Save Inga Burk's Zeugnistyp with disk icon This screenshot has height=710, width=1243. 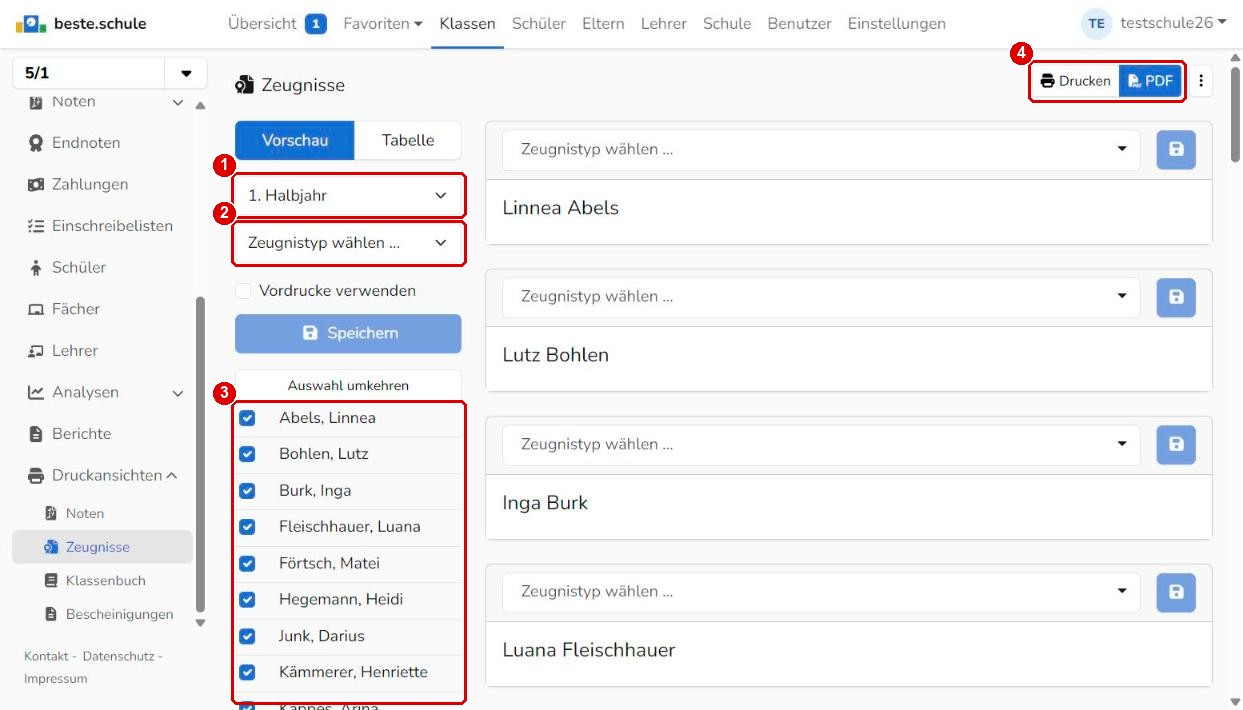[1176, 444]
